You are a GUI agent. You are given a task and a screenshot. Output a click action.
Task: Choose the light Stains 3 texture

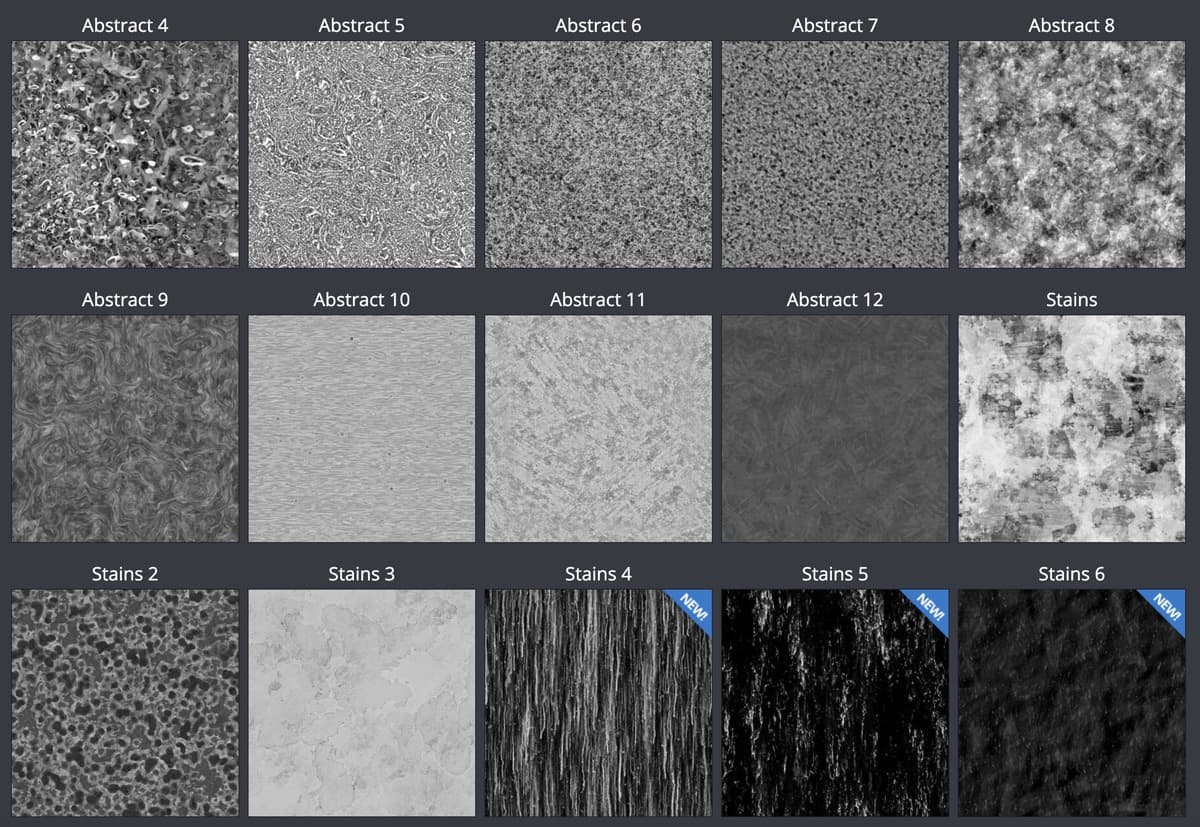(361, 703)
